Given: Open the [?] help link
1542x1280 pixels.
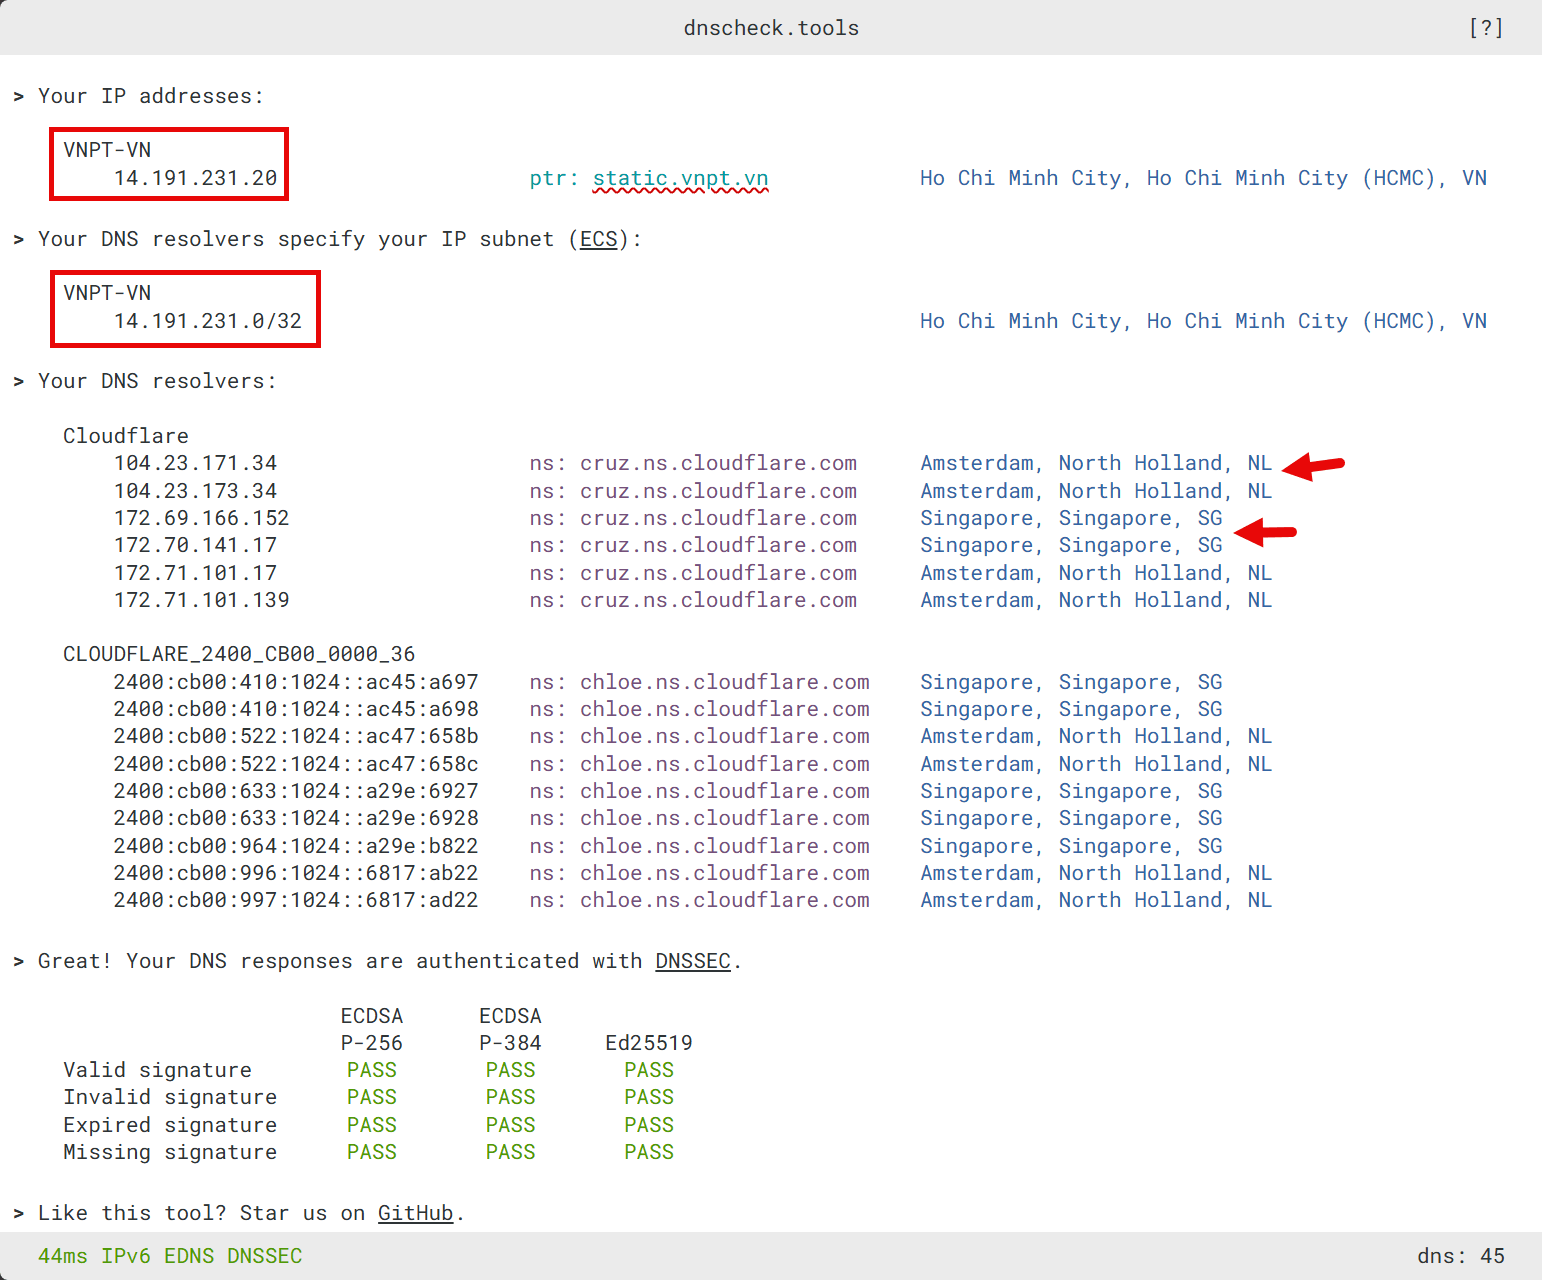Looking at the screenshot, I should coord(1486,28).
